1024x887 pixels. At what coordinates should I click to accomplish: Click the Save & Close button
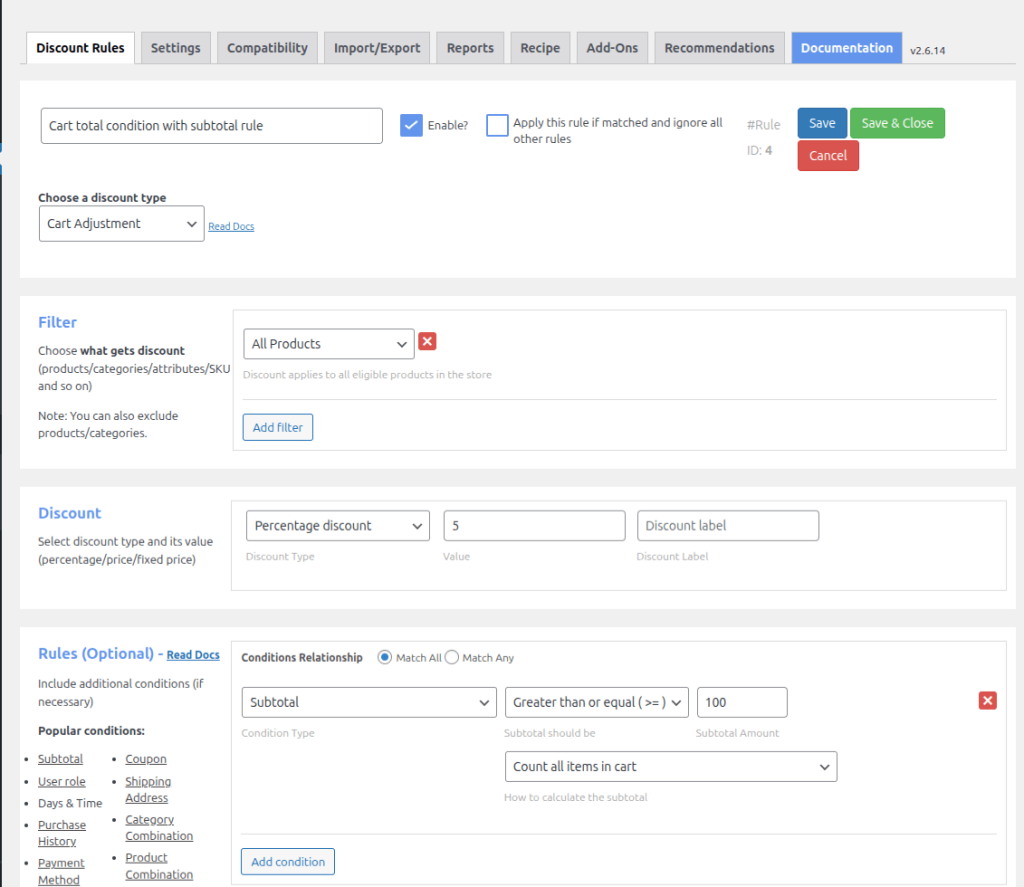pyautogui.click(x=896, y=123)
